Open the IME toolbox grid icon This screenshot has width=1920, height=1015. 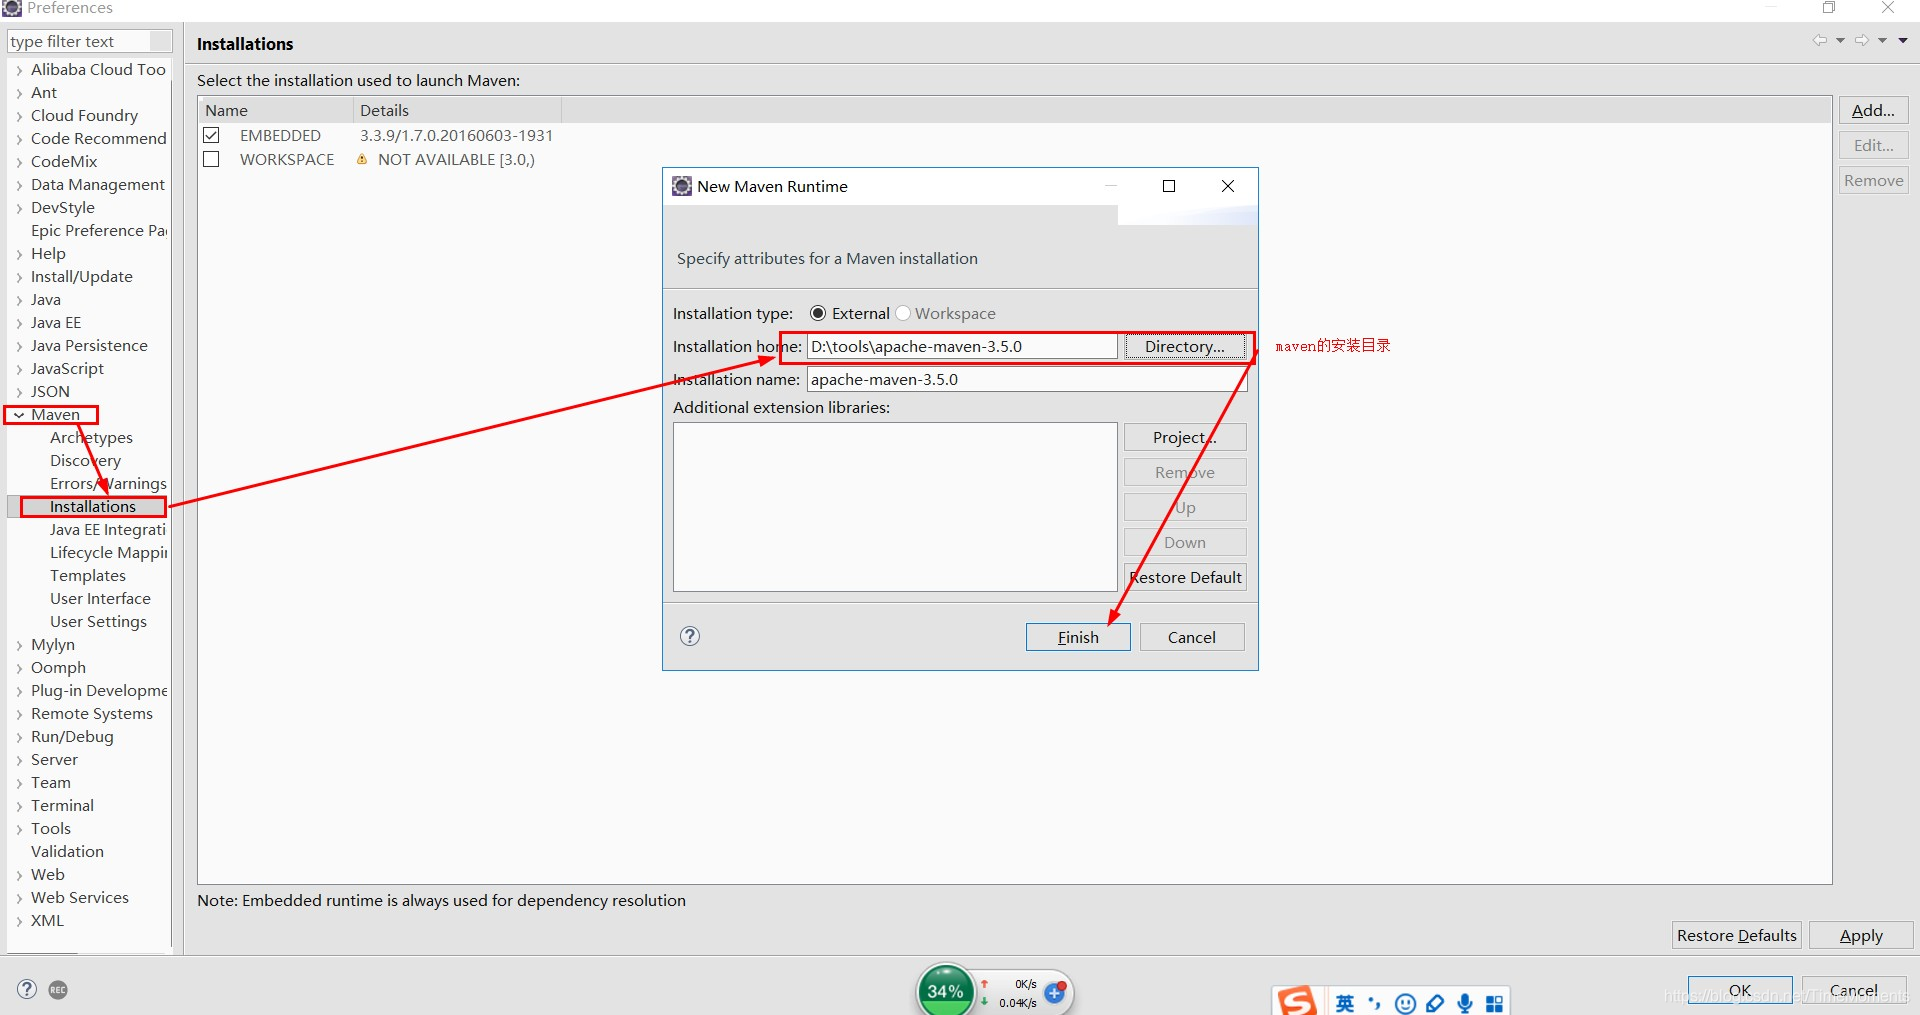[x=1495, y=1004]
